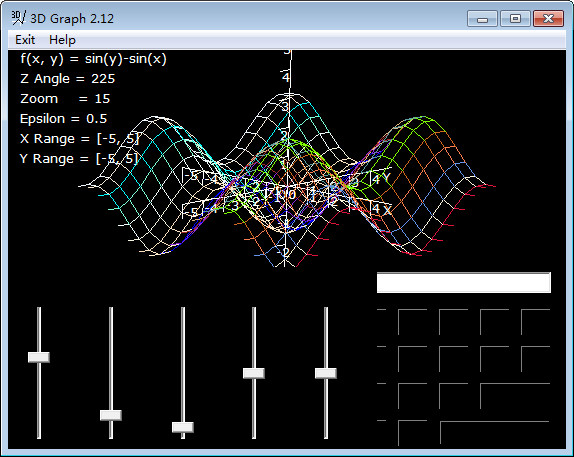Open the Help menu
Viewport: 574px width, 457px height.
(x=62, y=40)
